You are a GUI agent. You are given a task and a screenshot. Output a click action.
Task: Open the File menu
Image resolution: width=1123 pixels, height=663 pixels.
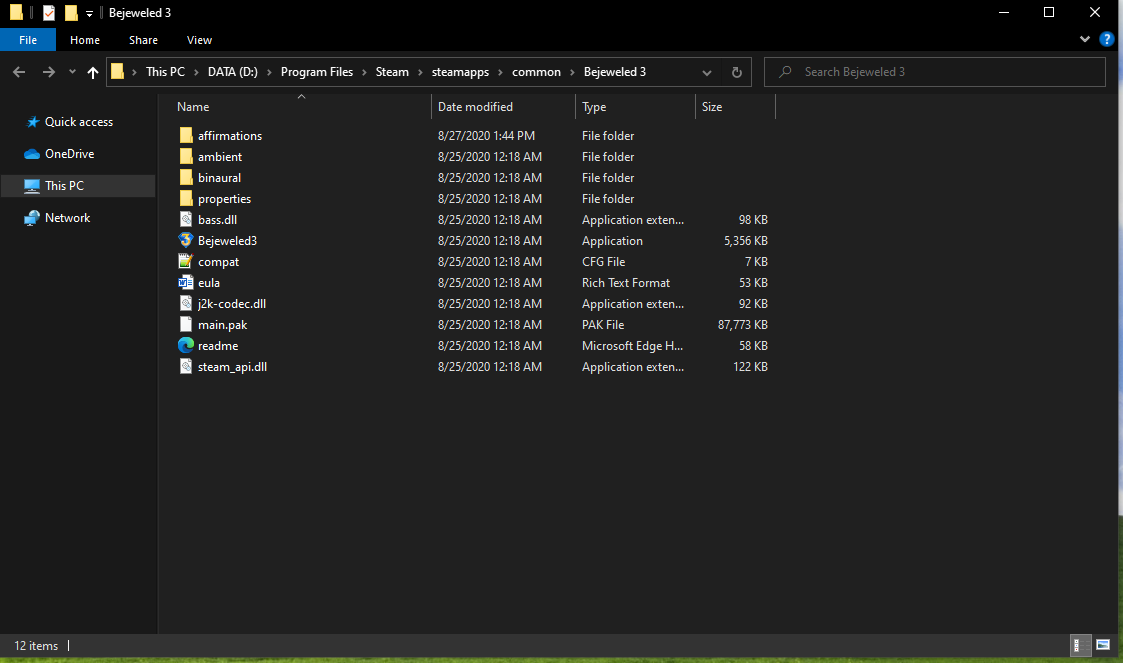coord(28,40)
